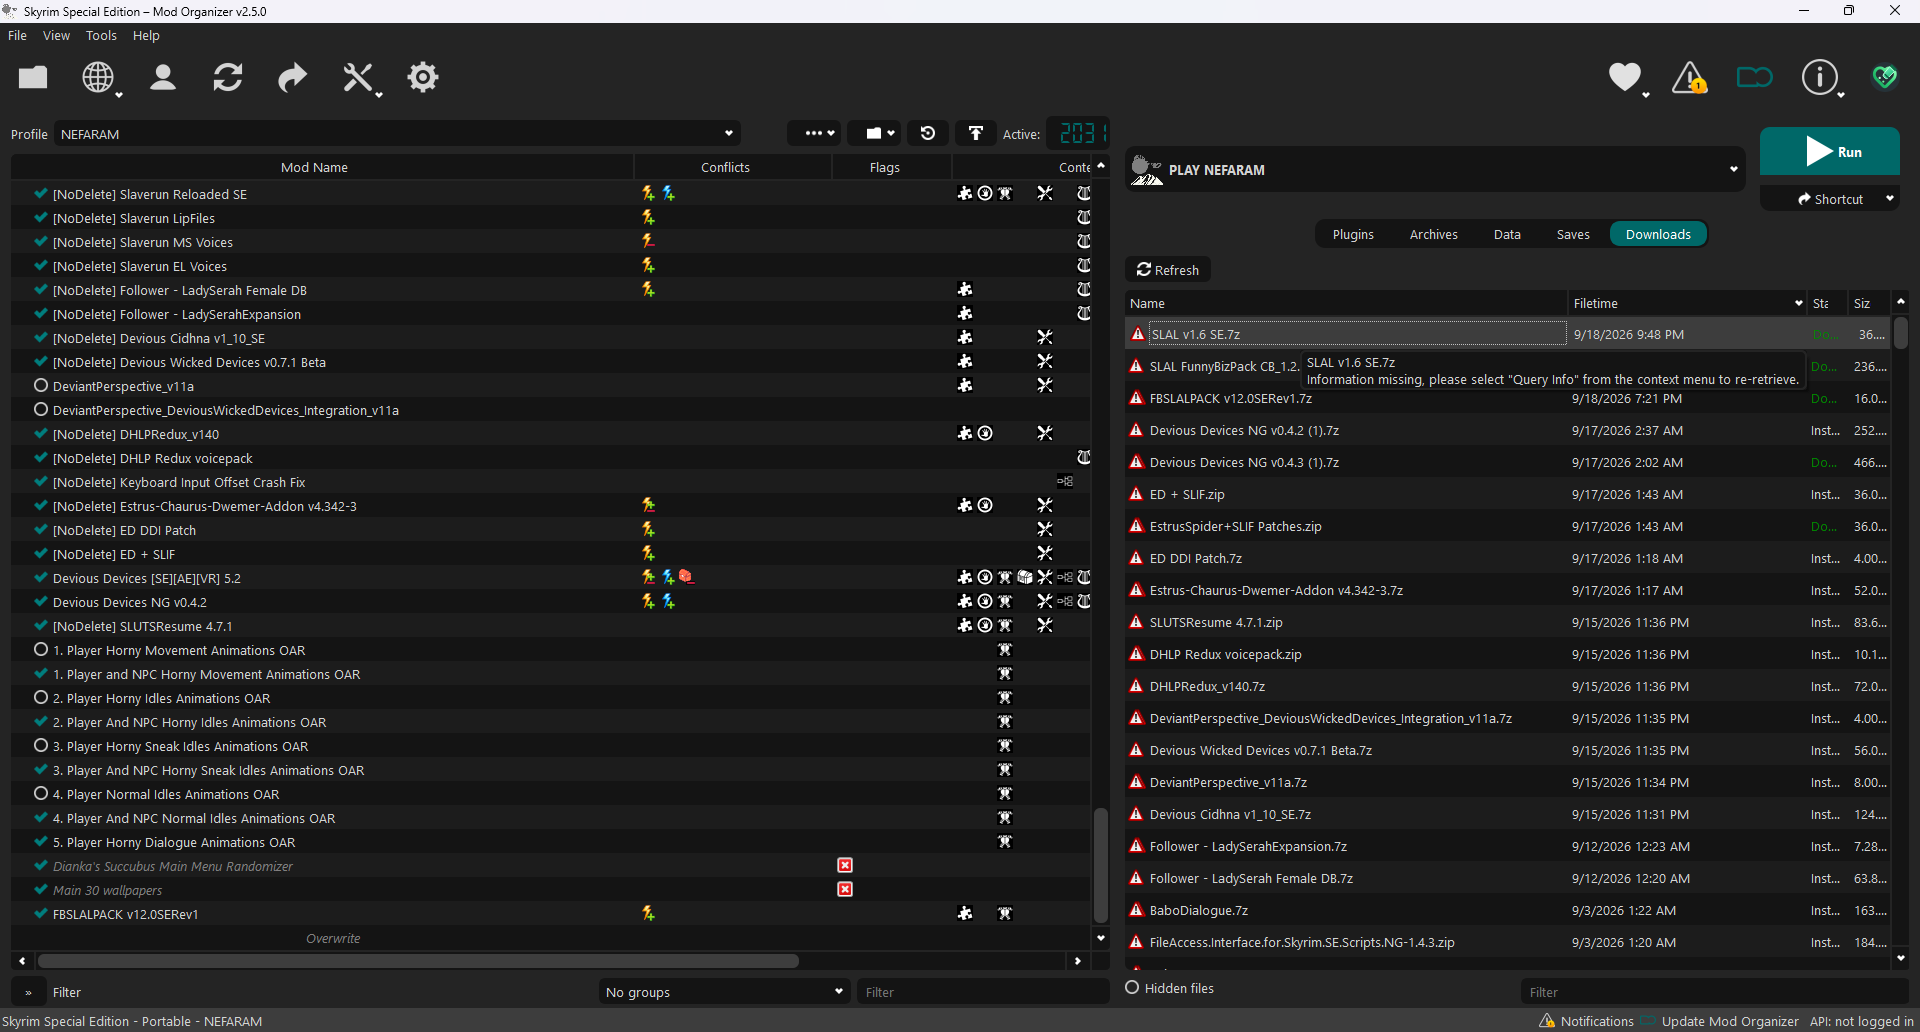Screen dimensions: 1920x1032
Task: Click the Run button
Action: [x=1830, y=152]
